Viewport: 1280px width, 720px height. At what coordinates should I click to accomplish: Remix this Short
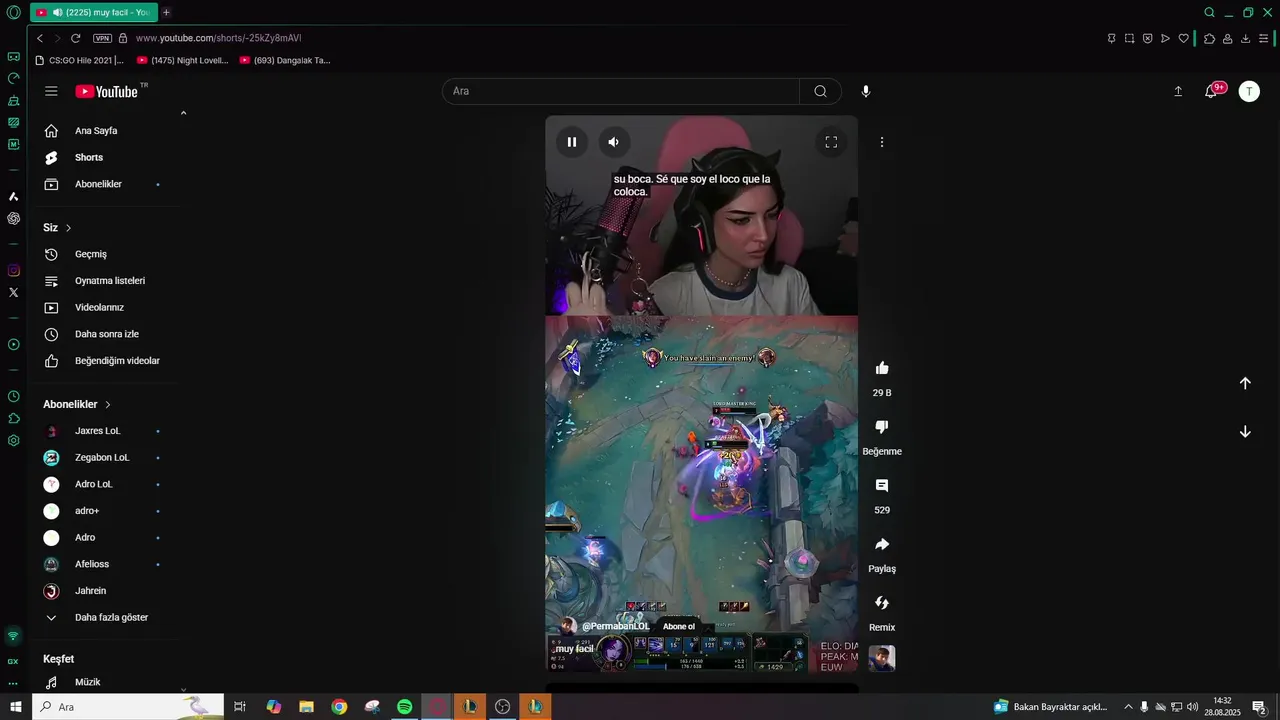click(882, 603)
